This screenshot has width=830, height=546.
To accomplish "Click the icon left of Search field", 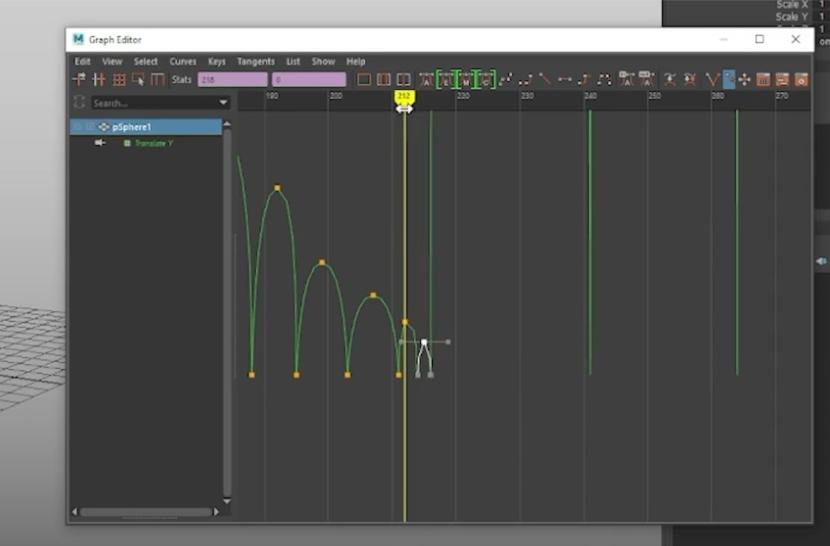I will [79, 102].
